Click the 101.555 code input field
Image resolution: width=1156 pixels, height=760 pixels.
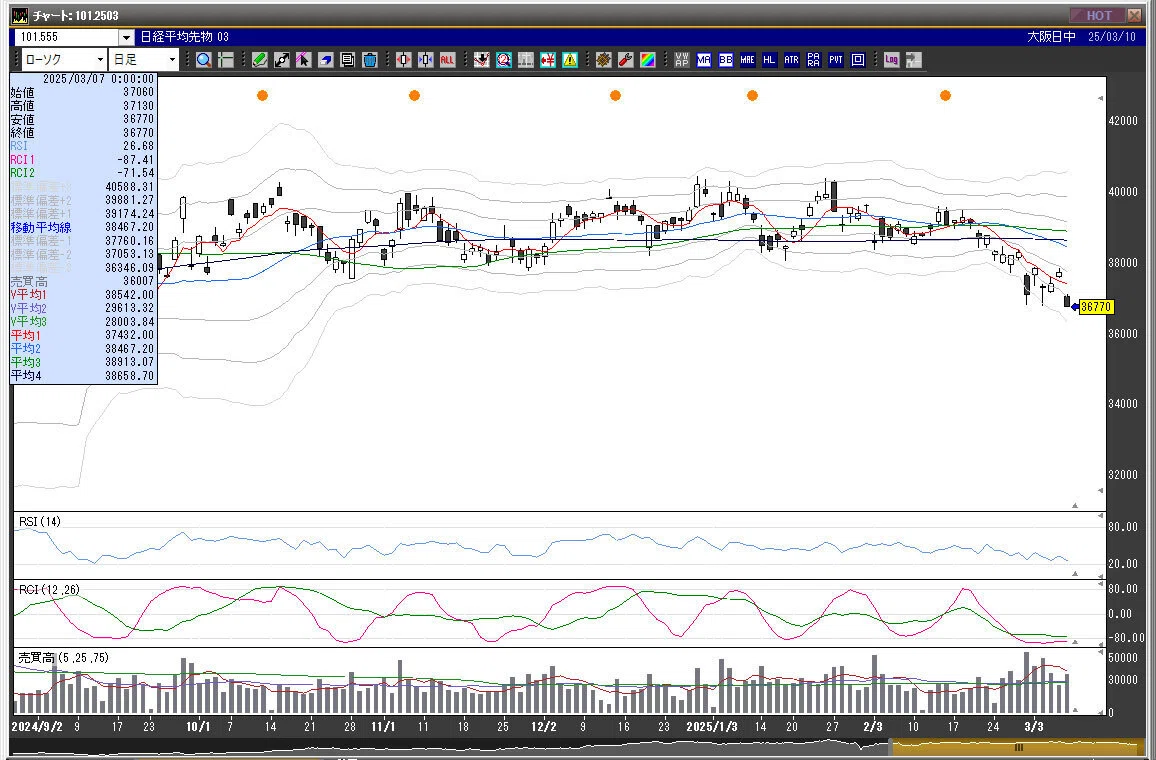click(x=67, y=37)
